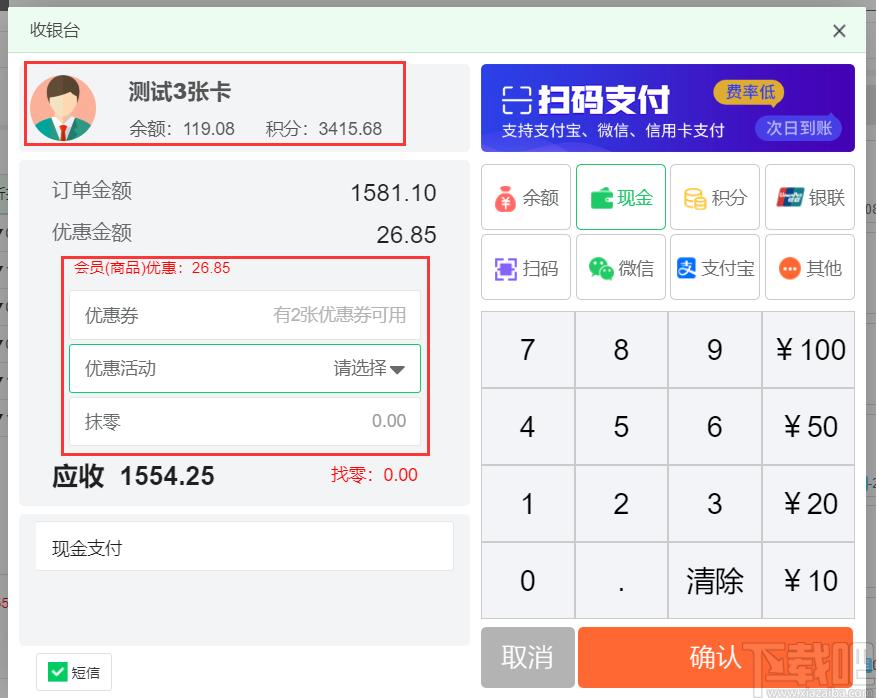Tap keypad digit 9

(x=714, y=350)
